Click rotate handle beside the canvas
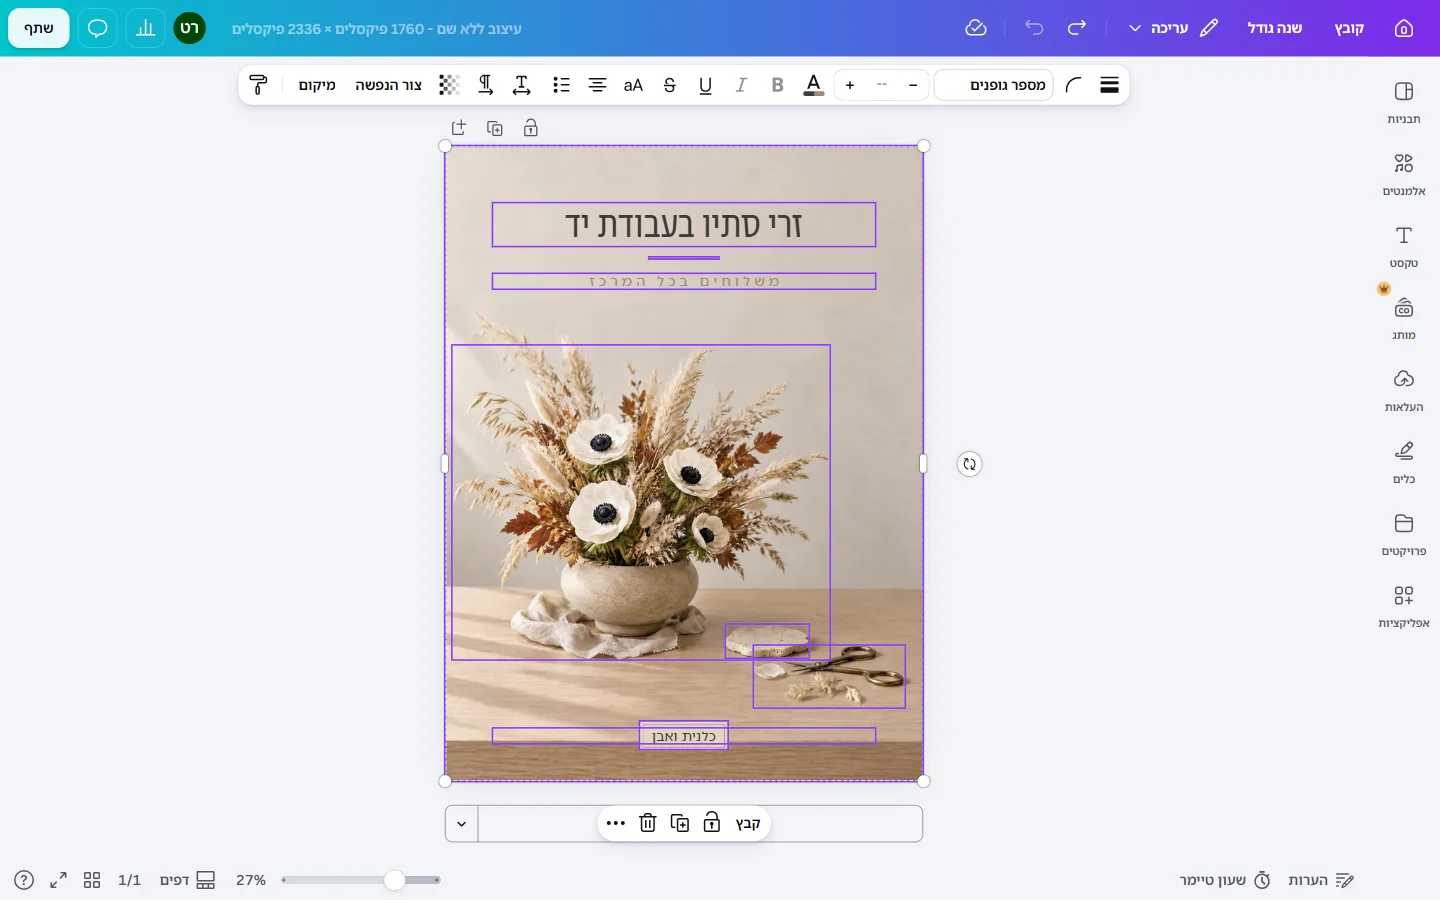 (969, 464)
